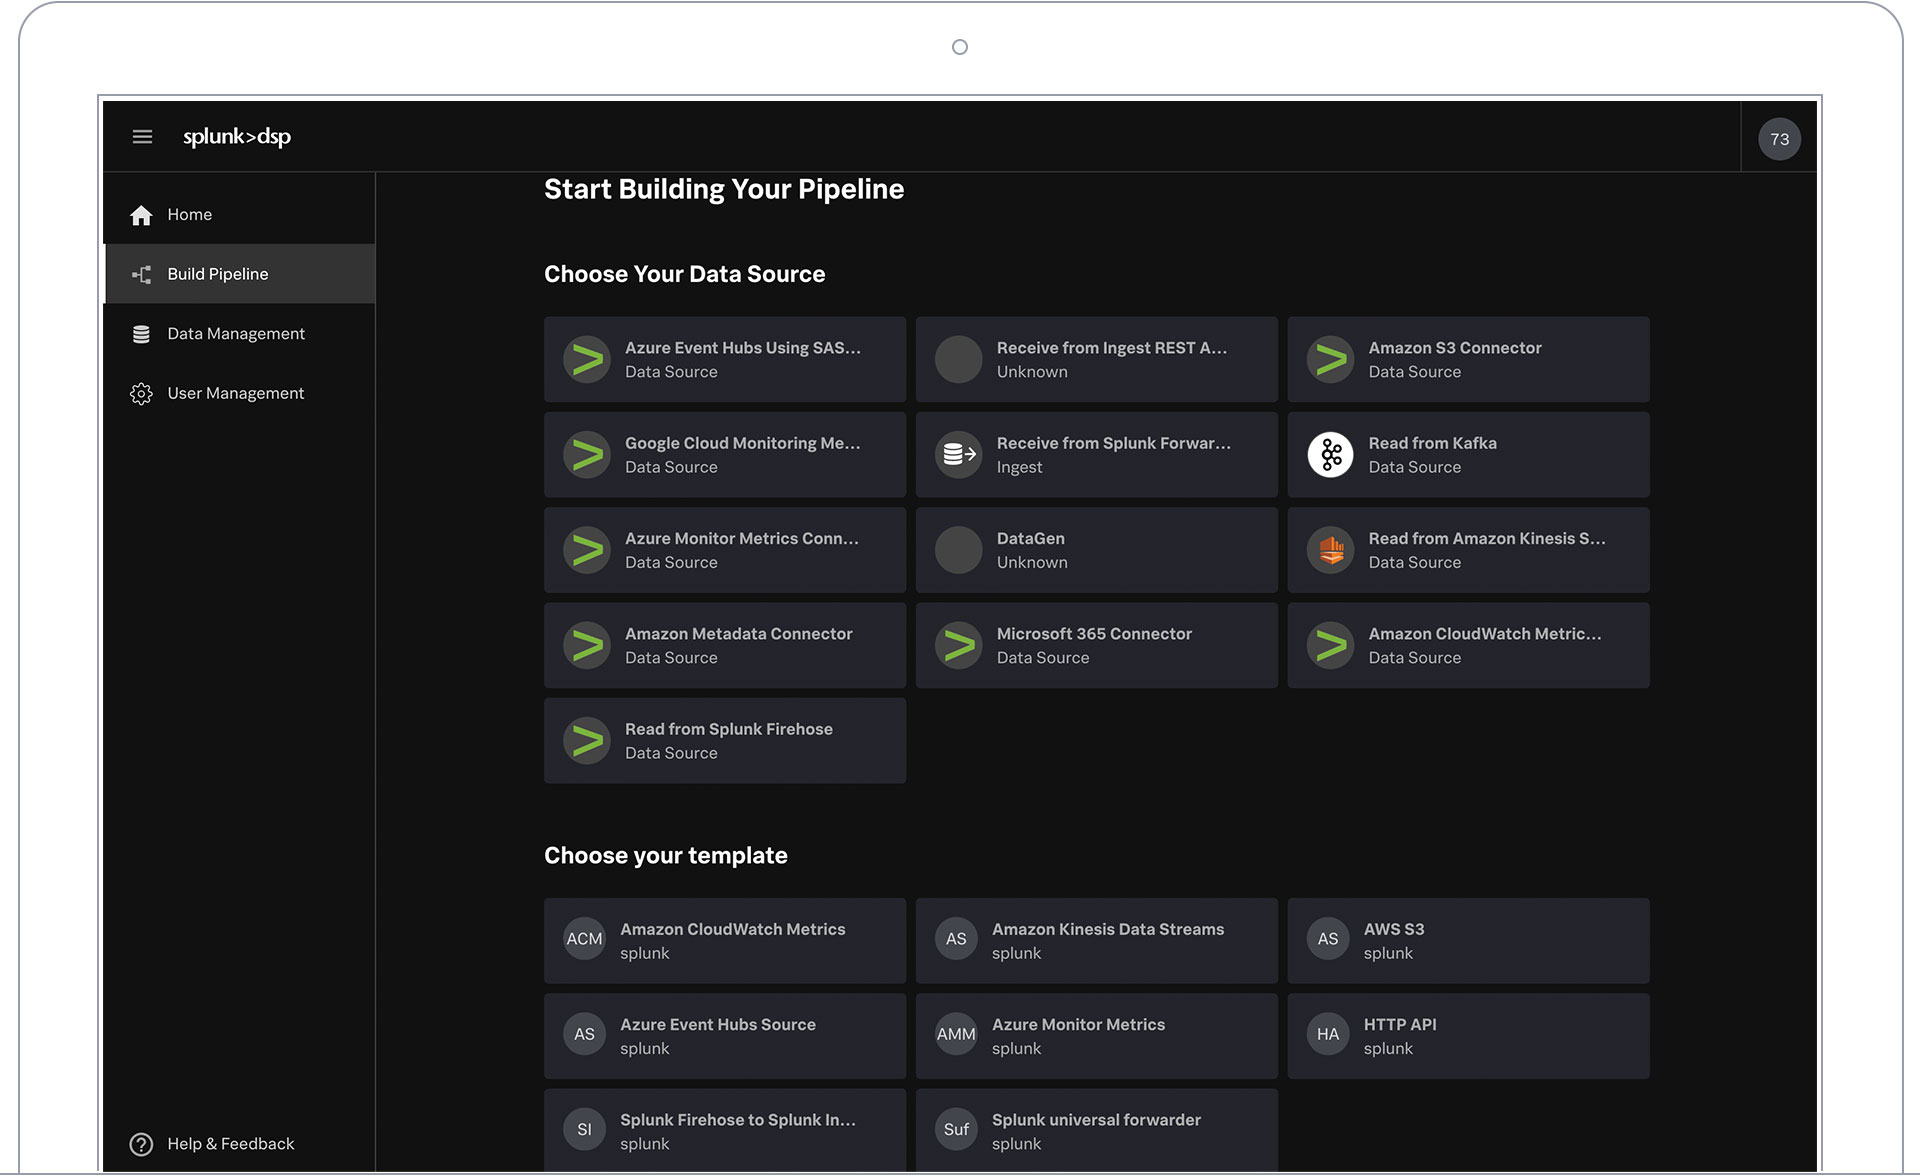This screenshot has height=1176, width=1920.
Task: Click the AMM template badge
Action: point(956,1034)
